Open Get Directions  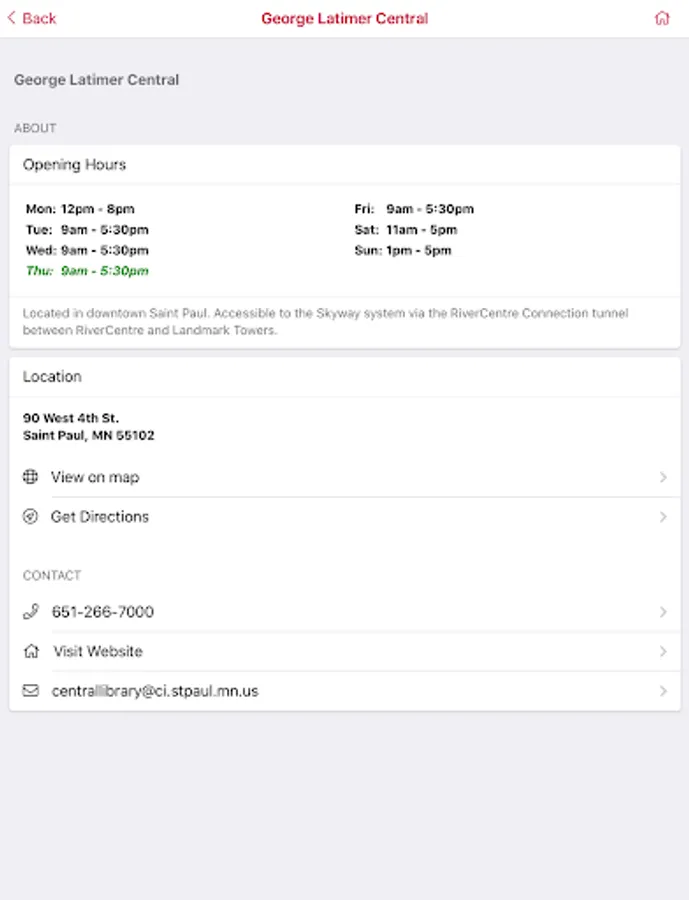pos(100,517)
